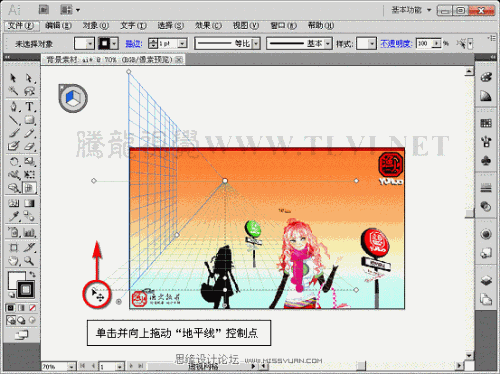Select the Line Segment tool
The height and width of the screenshot is (374, 500).
[13, 120]
